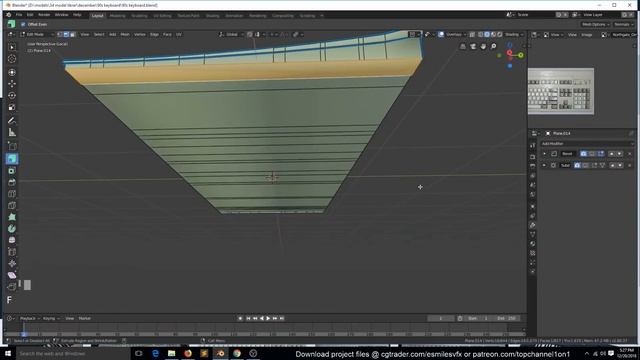Expand the Subdivision modifier panel
Image resolution: width=640 pixels, height=360 pixels.
[544, 165]
